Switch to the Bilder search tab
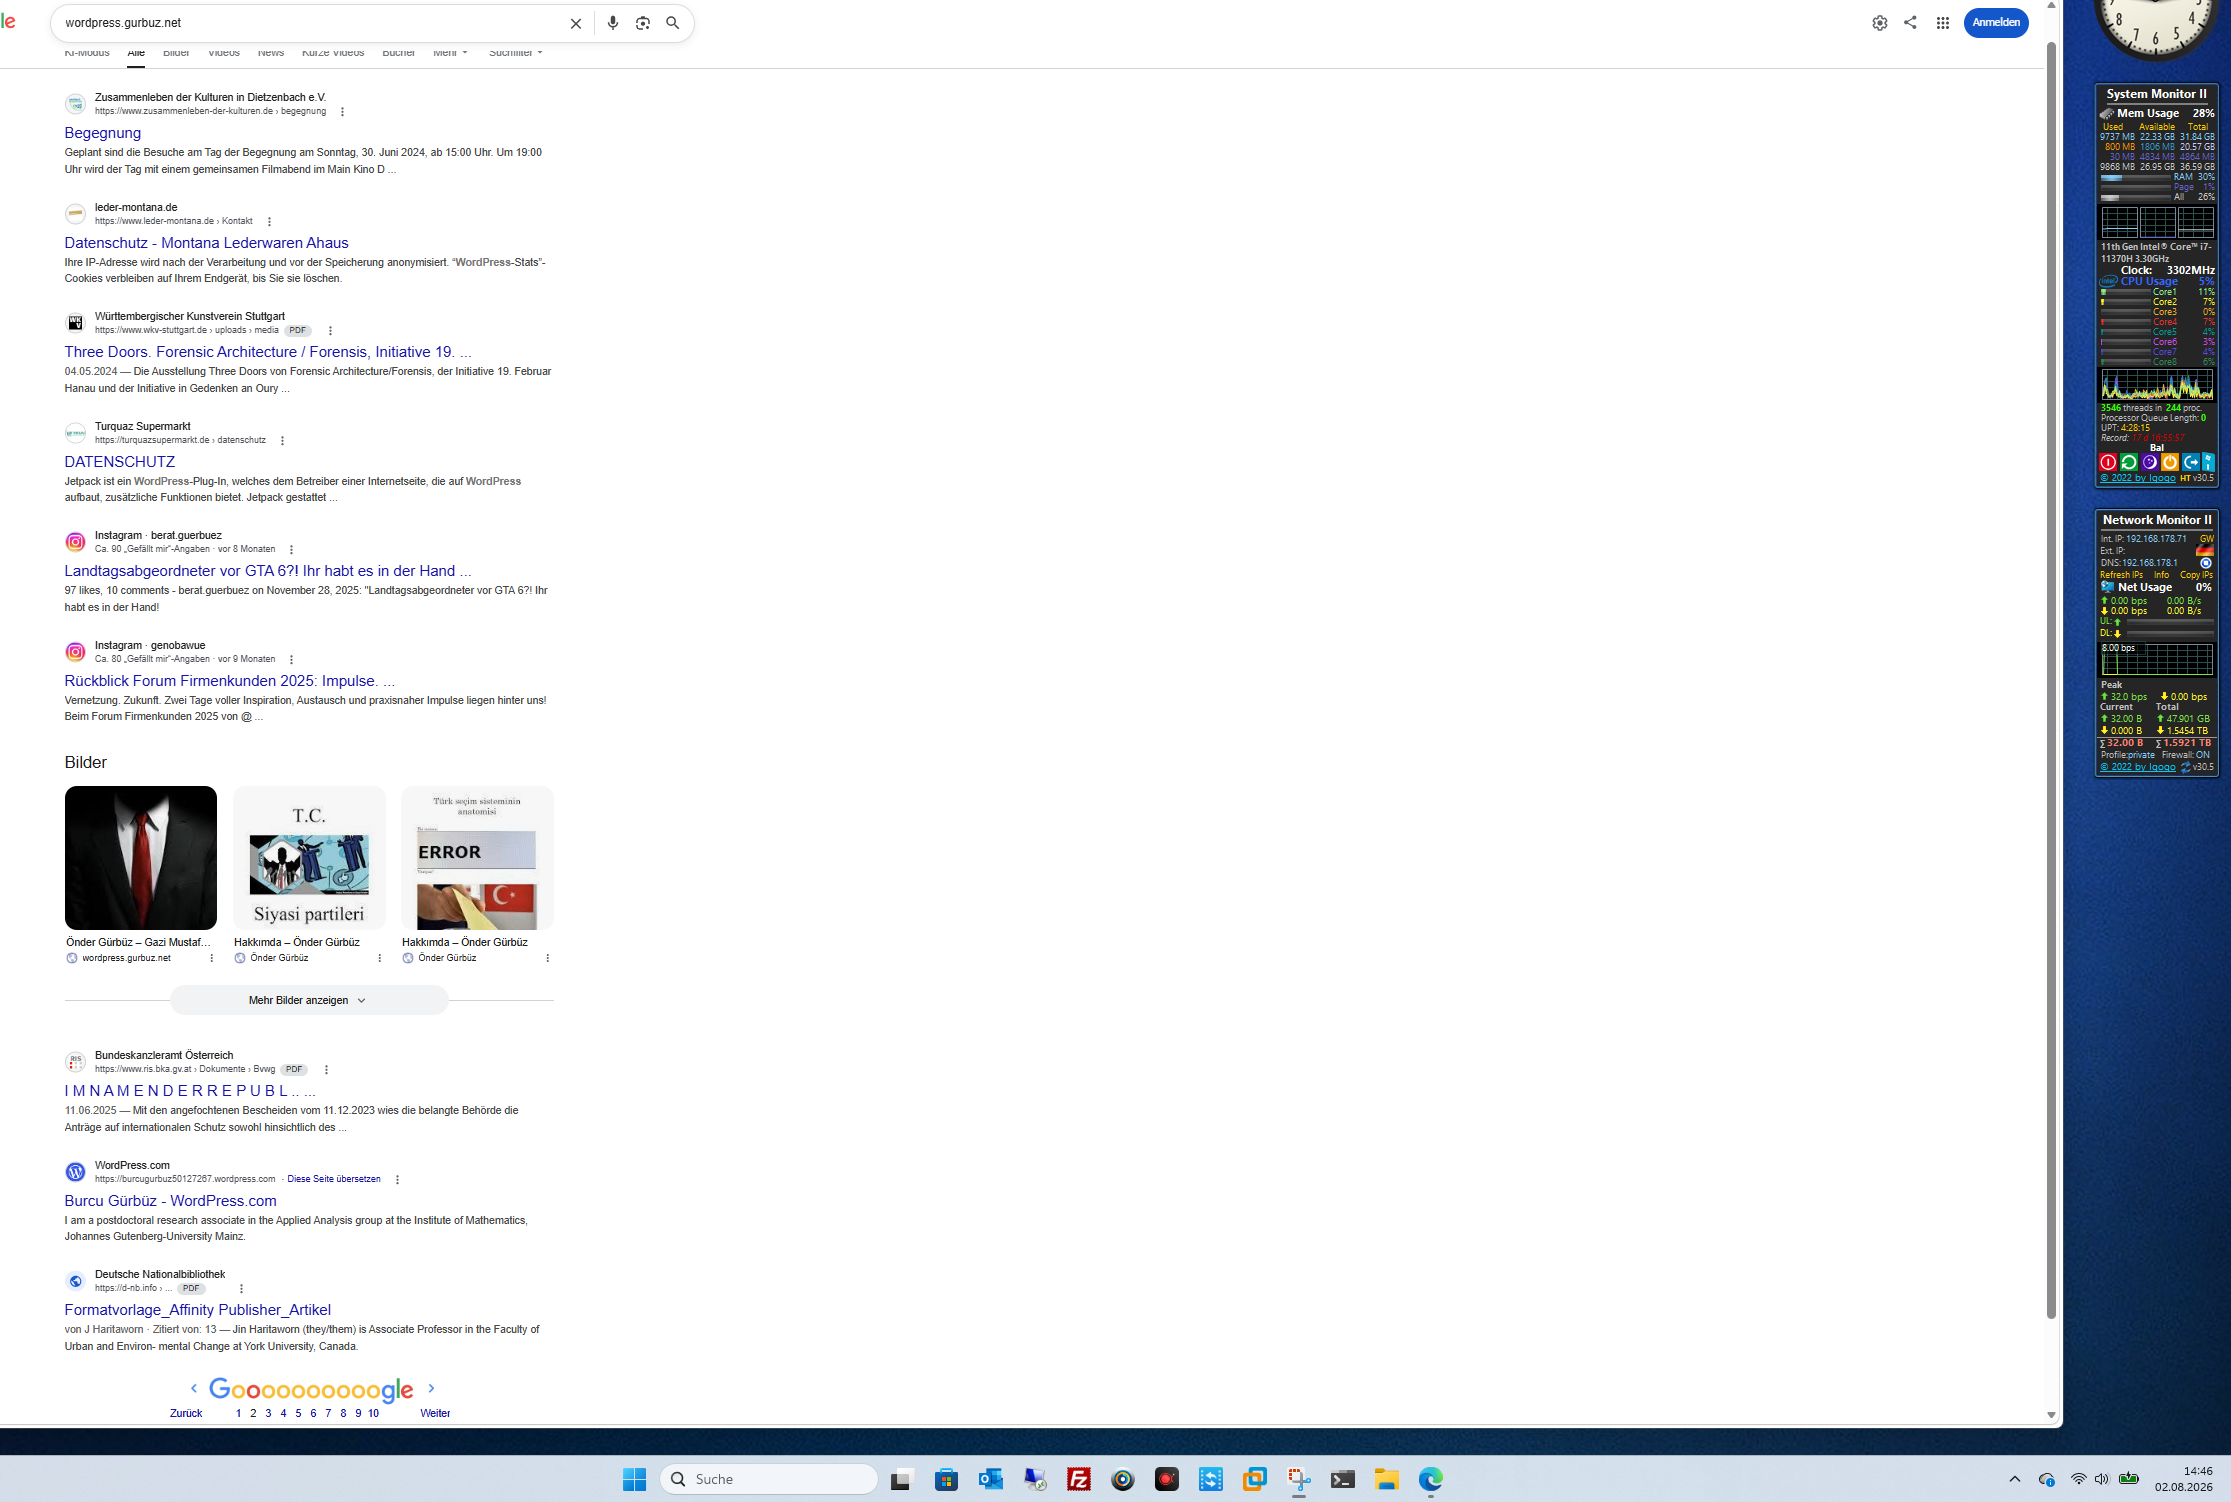2231x1502 pixels. 176,53
